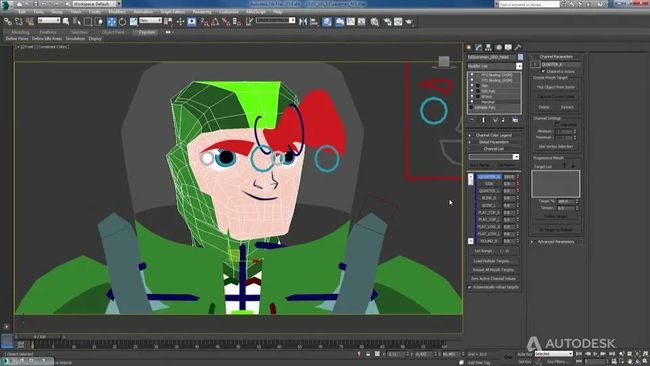This screenshot has width=650, height=366.
Task: Open the Hierarchy panel tab
Action: tap(488, 47)
